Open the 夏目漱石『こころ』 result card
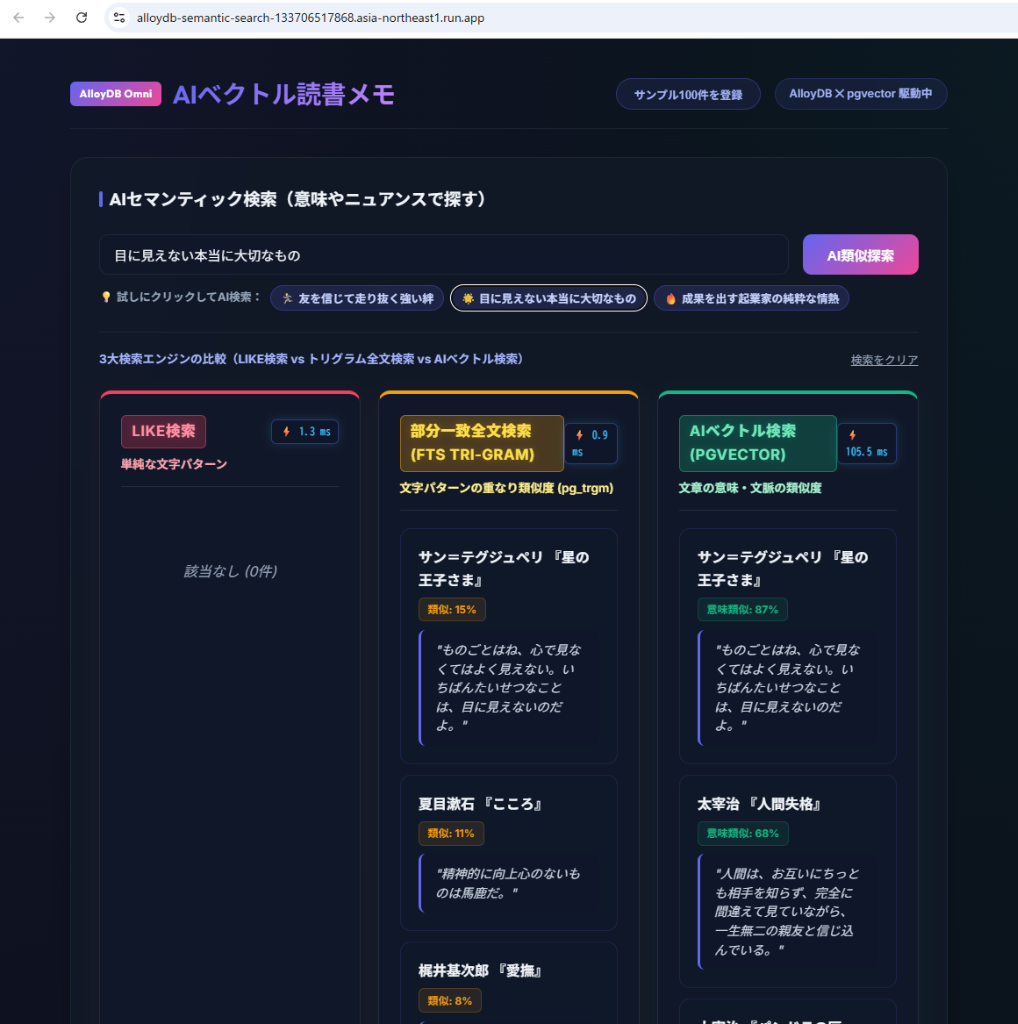1018x1024 pixels. point(509,853)
